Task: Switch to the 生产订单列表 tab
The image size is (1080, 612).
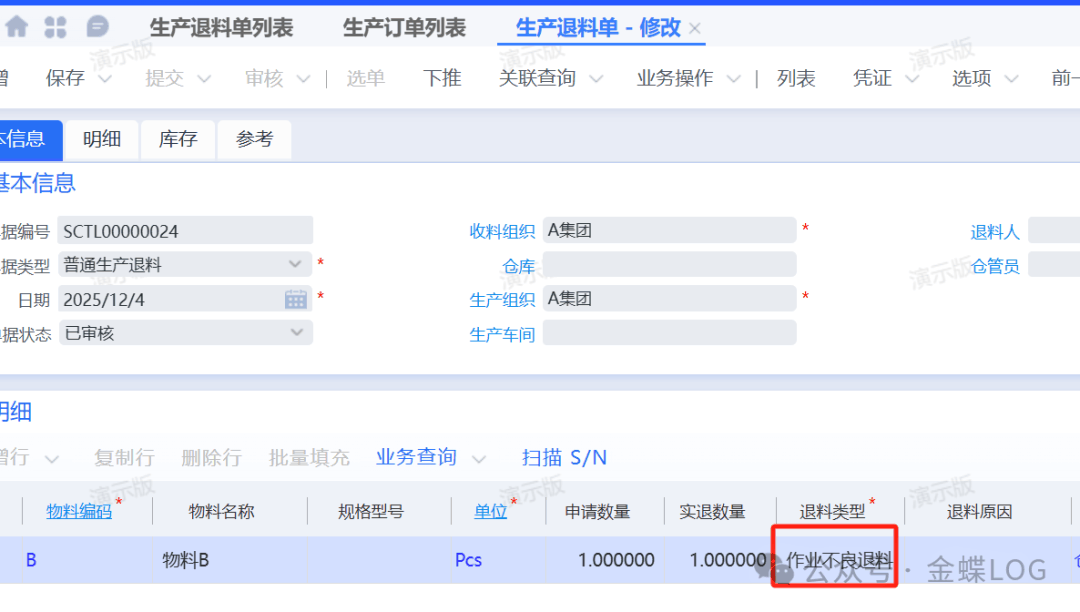Action: (x=404, y=28)
